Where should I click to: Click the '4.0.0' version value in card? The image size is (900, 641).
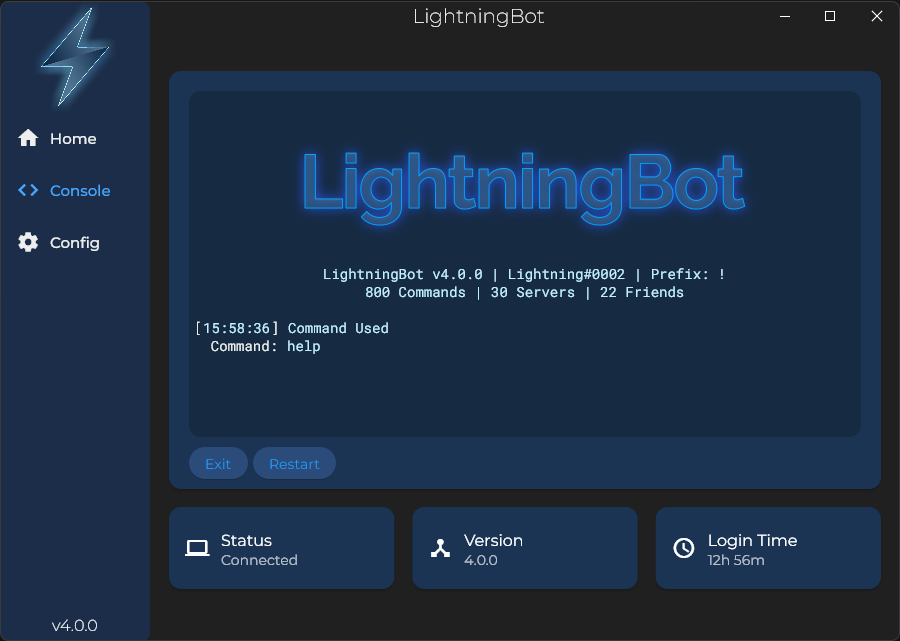point(481,560)
